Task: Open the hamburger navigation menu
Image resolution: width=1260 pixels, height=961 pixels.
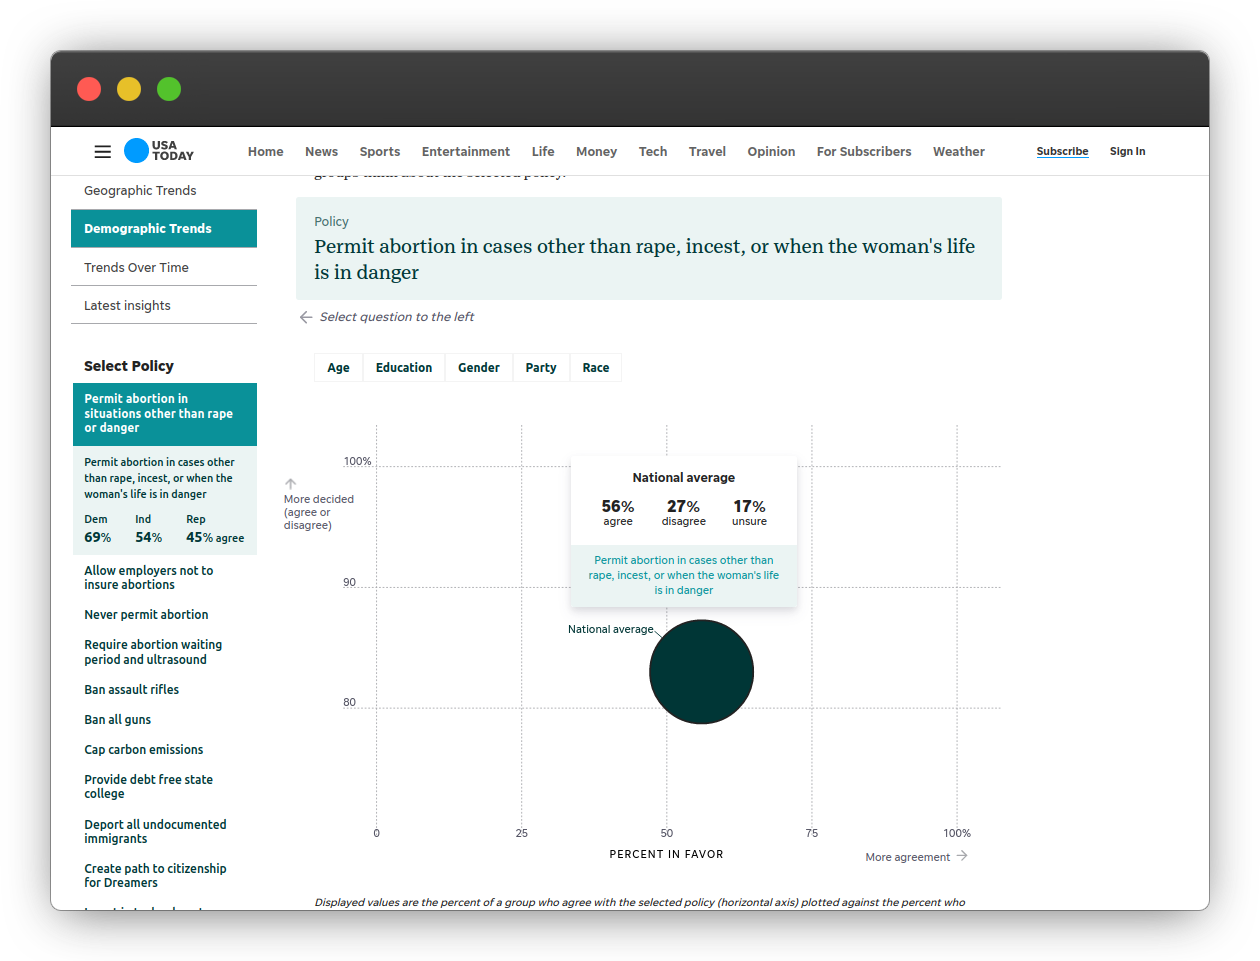Action: 102,151
